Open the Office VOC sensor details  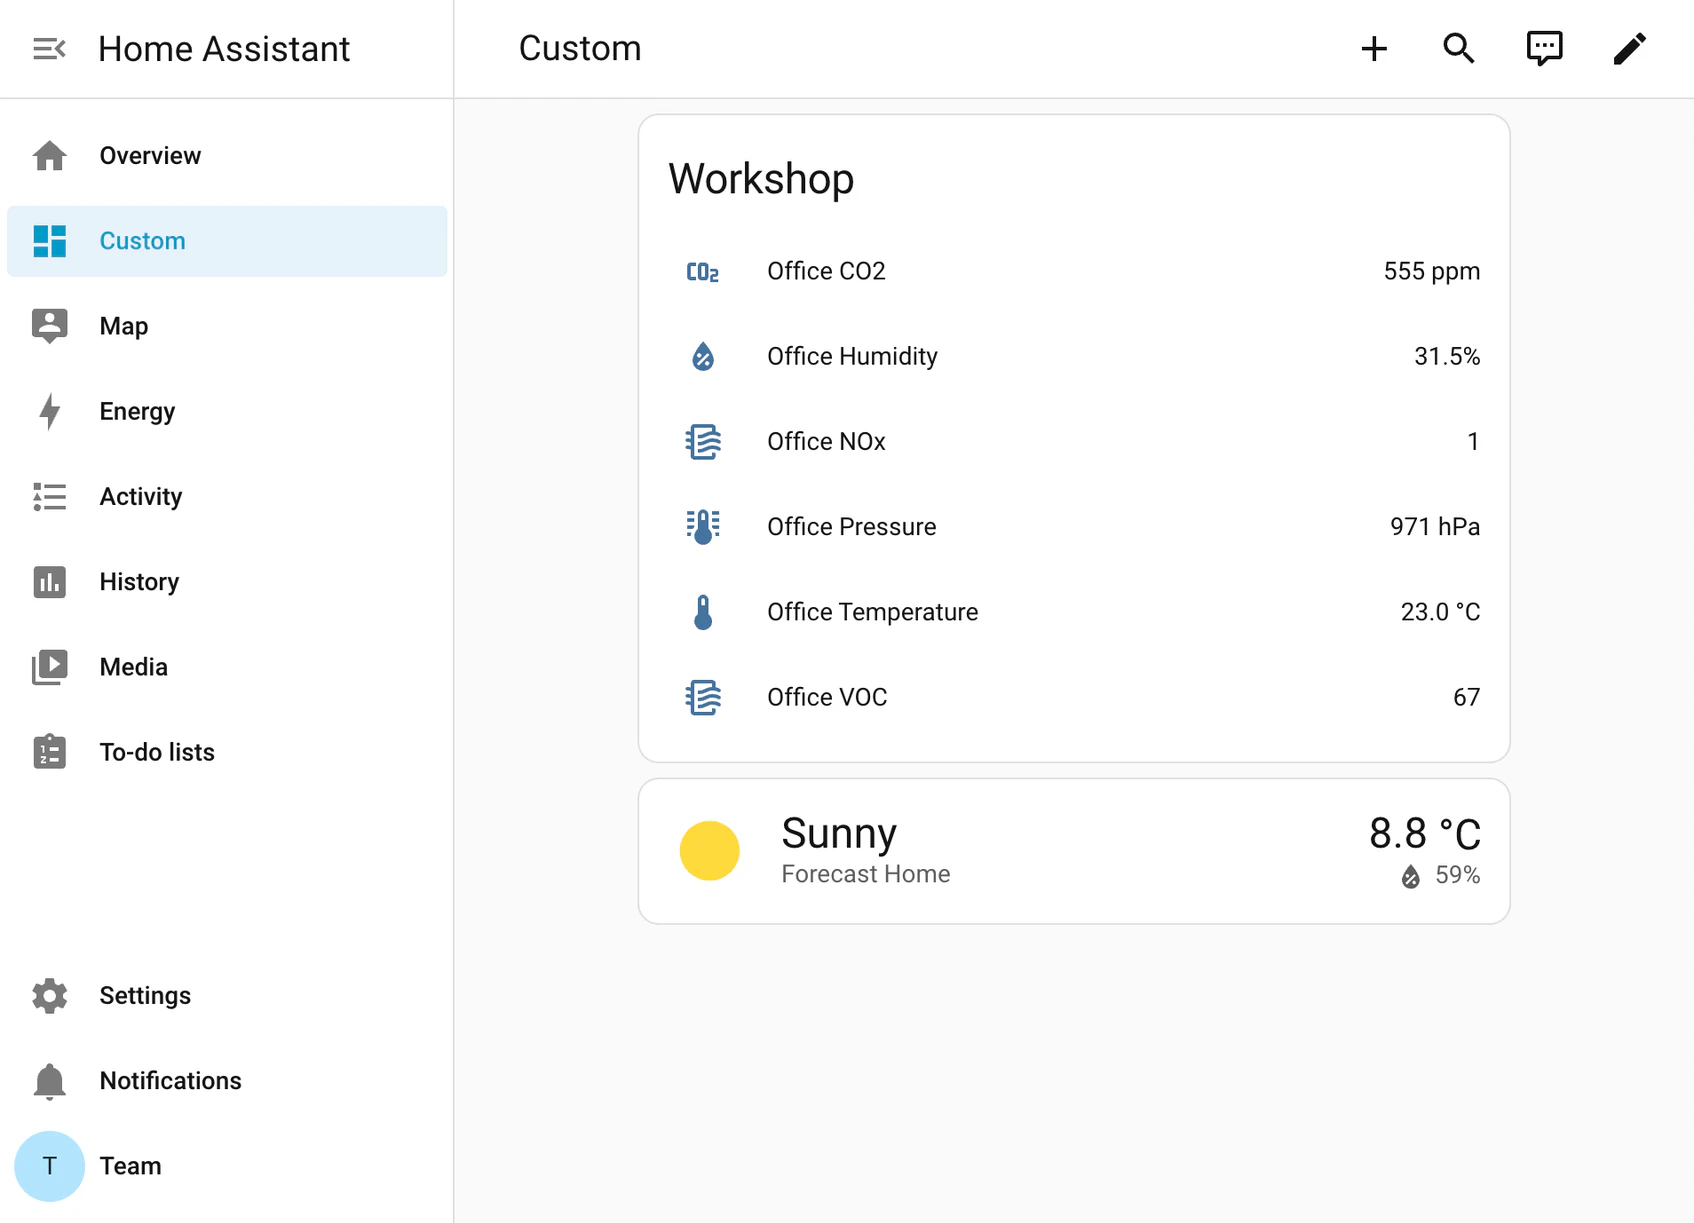(827, 697)
